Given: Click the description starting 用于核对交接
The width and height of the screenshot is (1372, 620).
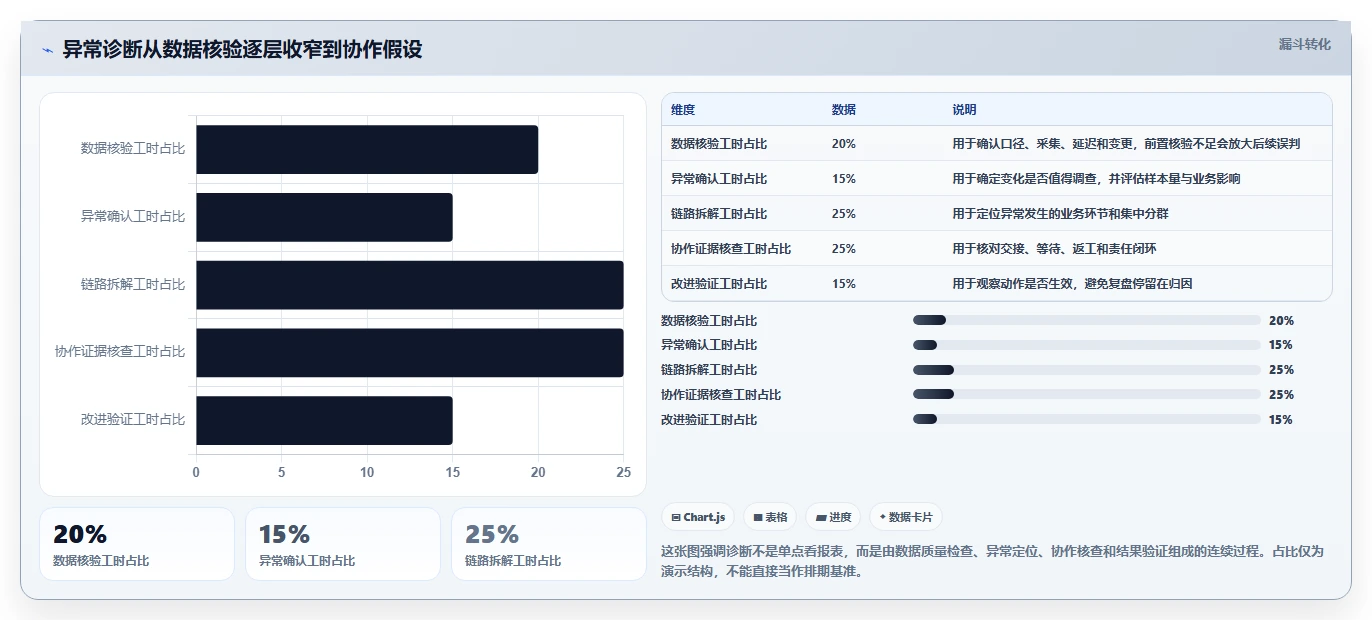Looking at the screenshot, I should (1054, 249).
